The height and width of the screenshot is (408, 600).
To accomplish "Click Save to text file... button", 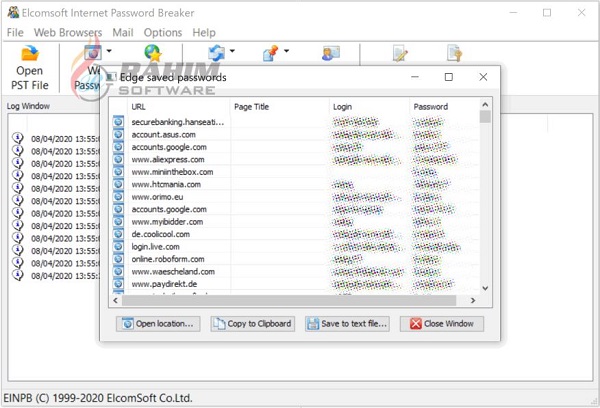I will [347, 324].
